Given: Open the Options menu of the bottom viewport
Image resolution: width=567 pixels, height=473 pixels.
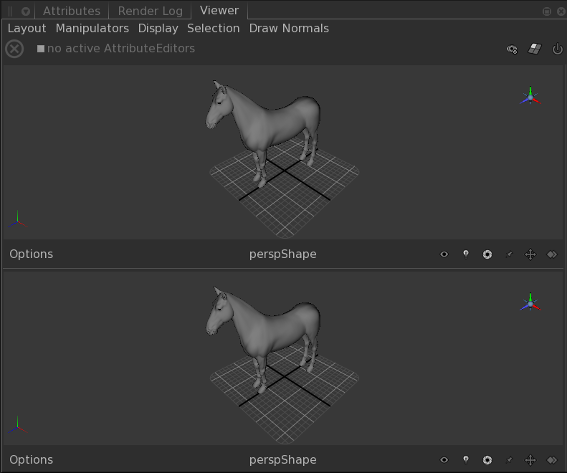Looking at the screenshot, I should click(x=31, y=460).
